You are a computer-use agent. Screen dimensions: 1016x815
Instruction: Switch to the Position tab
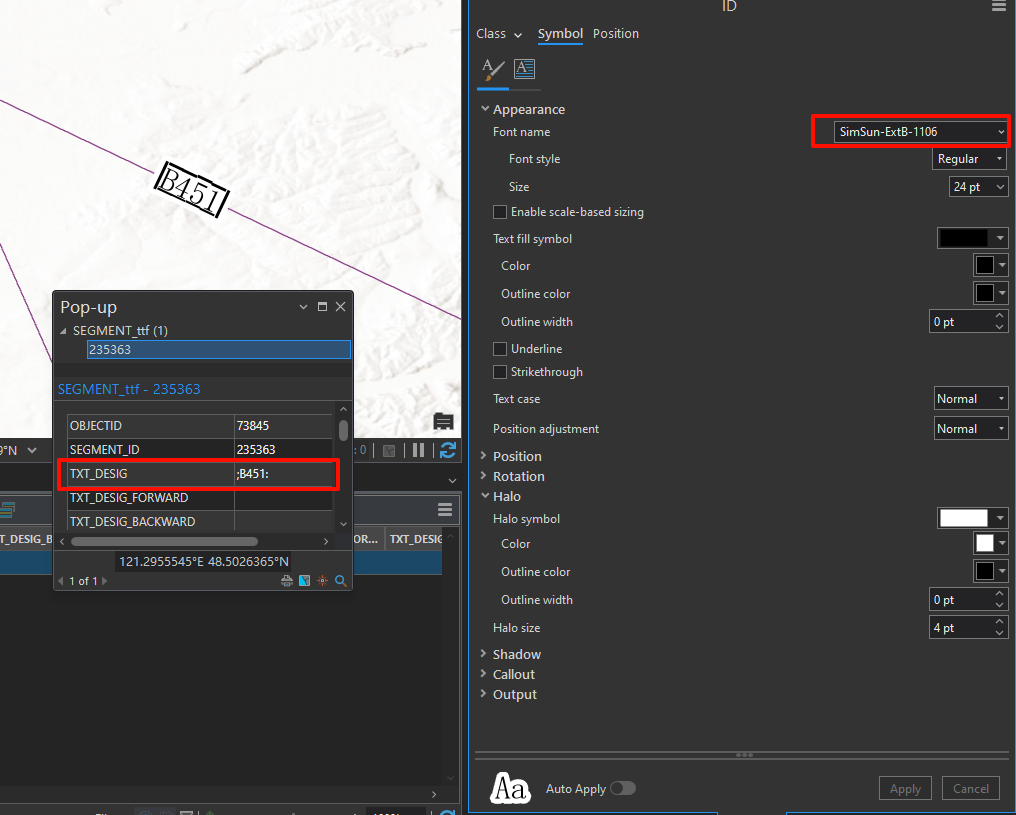(x=615, y=33)
